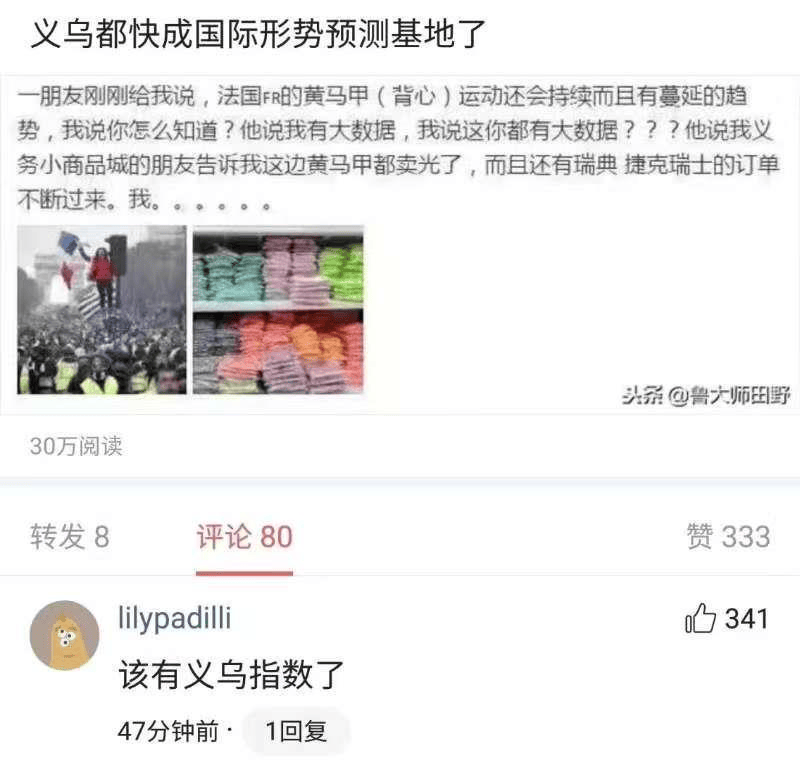Click the comment text 该有义乌指数了
This screenshot has height=760, width=800.
point(231,675)
